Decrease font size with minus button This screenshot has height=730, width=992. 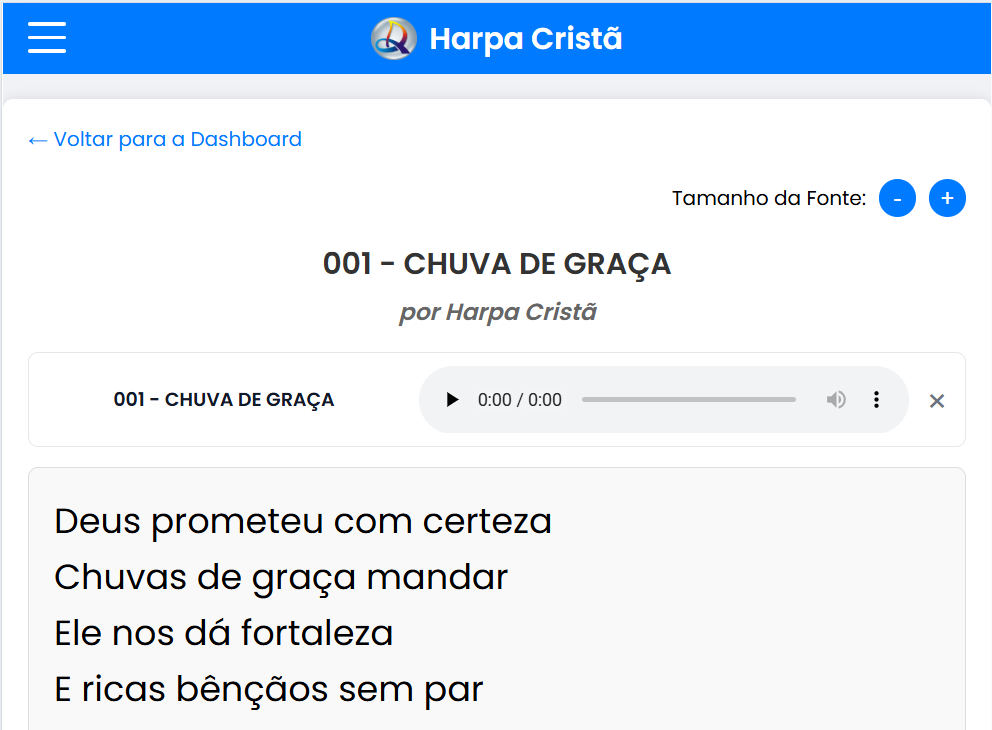[897, 198]
